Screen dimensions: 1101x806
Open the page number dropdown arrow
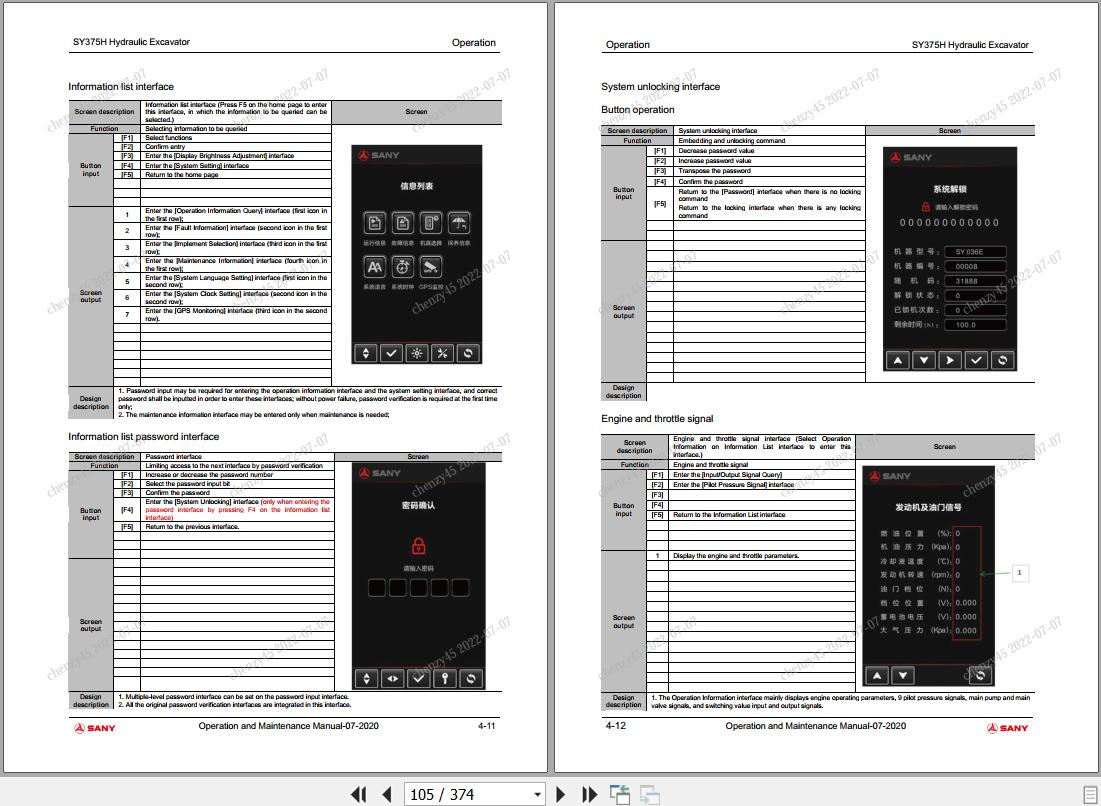click(x=538, y=794)
